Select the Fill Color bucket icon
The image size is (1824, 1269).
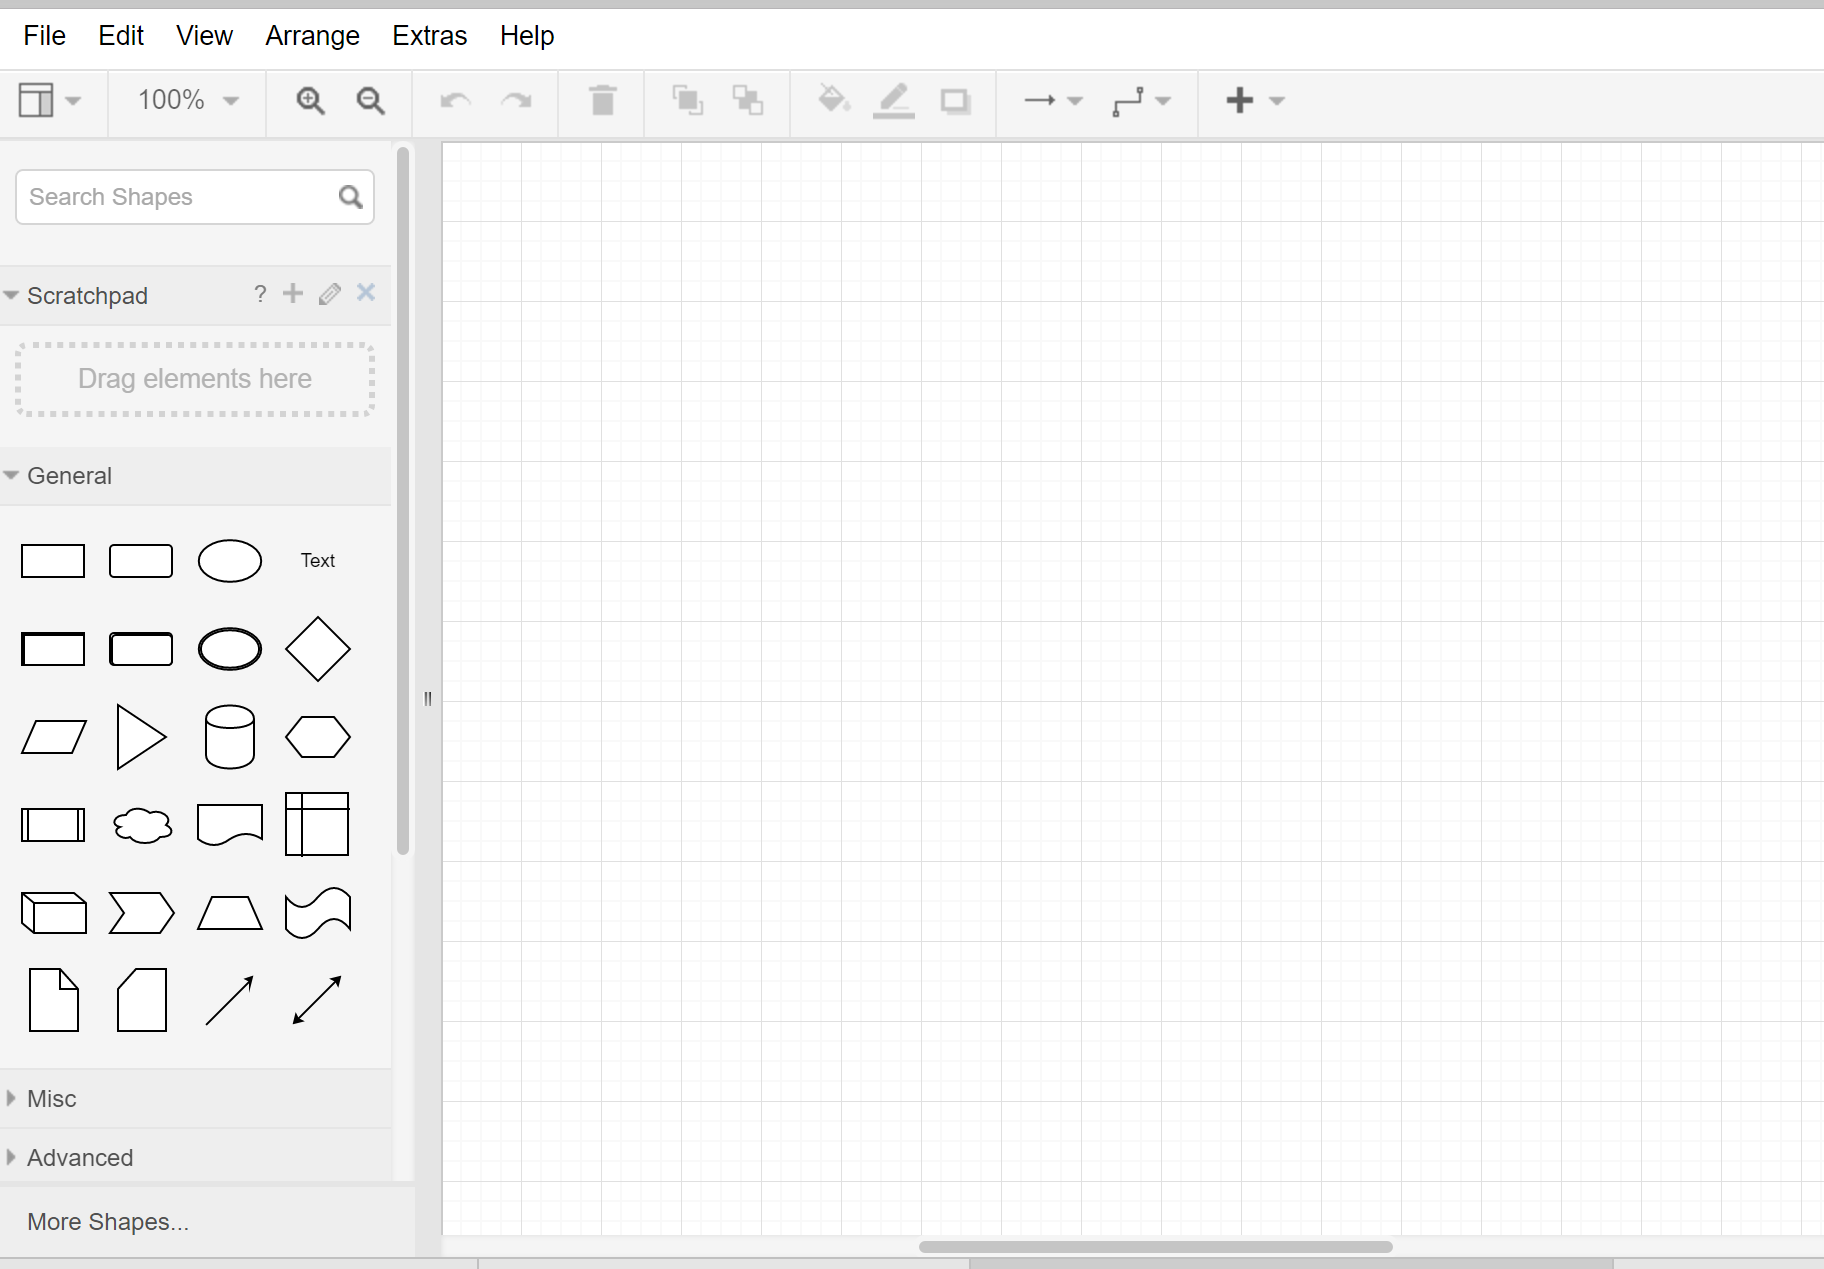coord(833,100)
